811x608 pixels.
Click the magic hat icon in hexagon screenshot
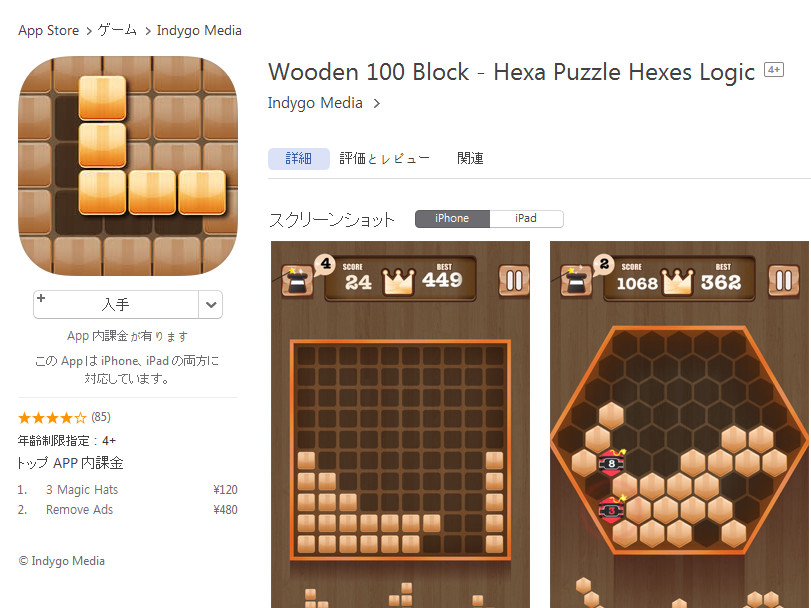point(577,281)
